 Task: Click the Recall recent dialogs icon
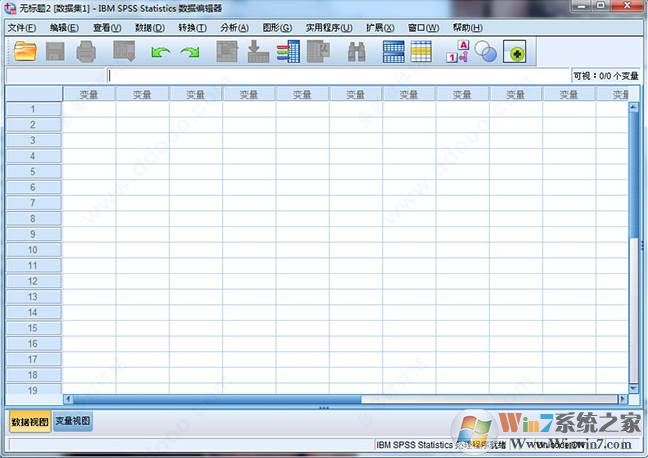click(x=124, y=51)
